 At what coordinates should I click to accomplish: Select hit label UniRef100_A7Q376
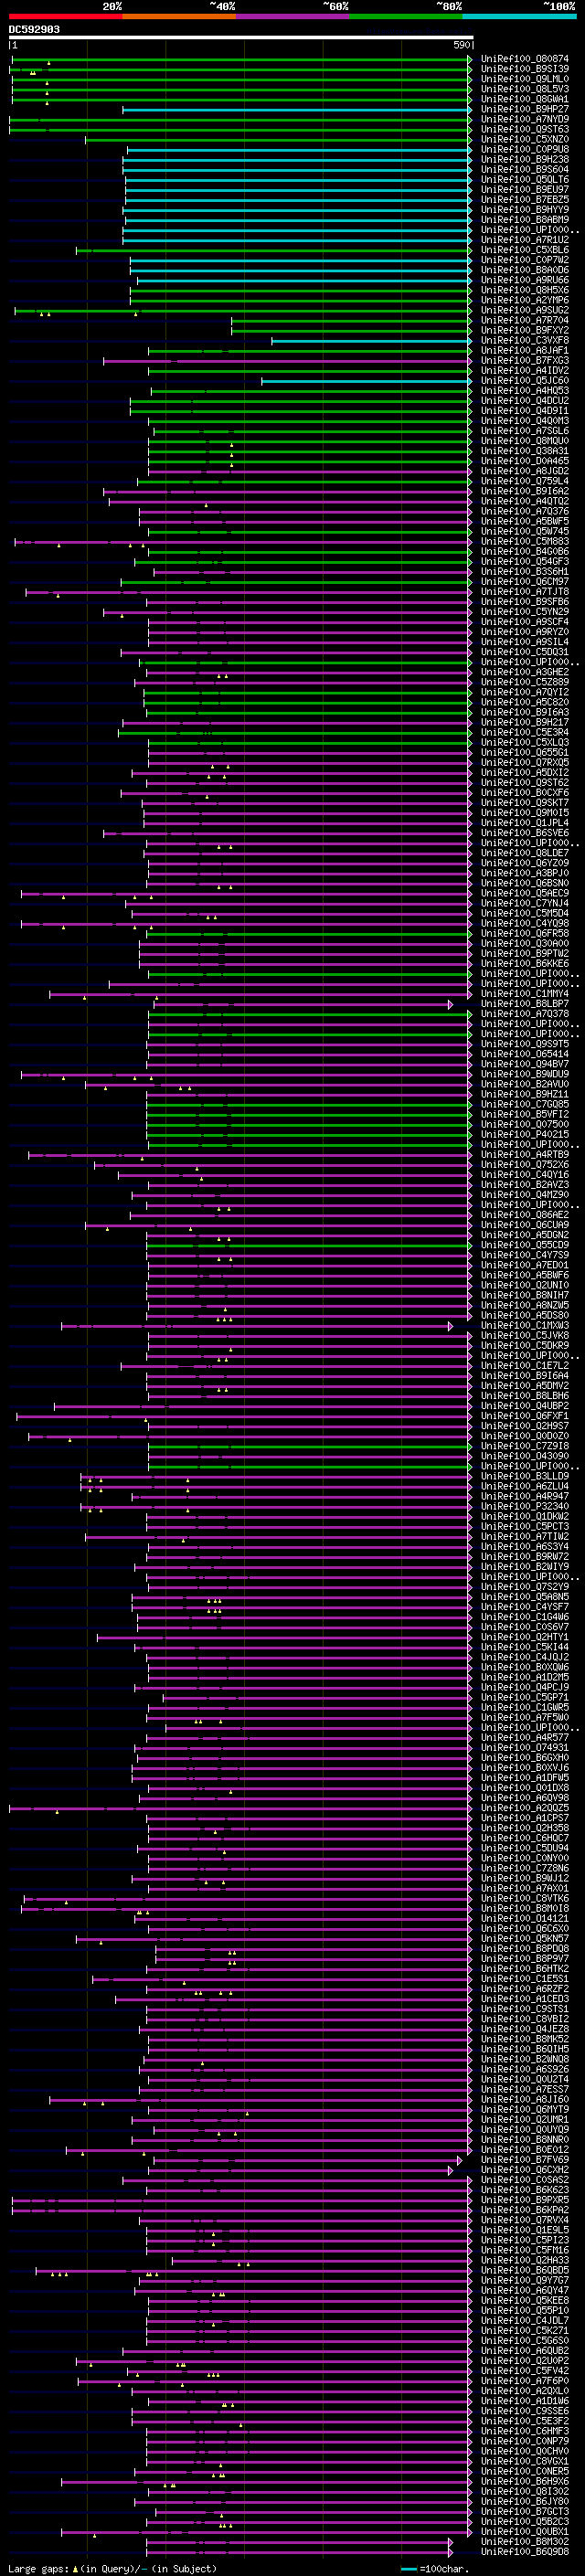pyautogui.click(x=525, y=511)
